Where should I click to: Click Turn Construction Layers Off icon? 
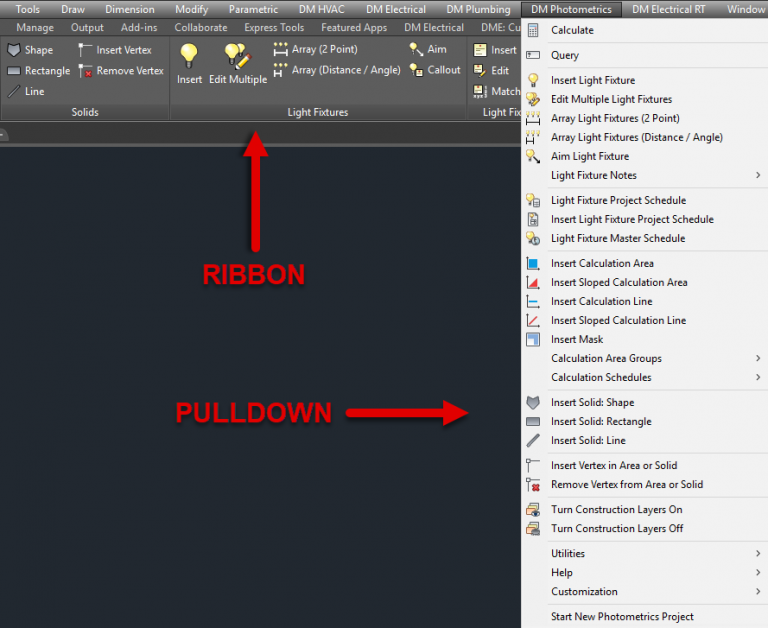point(533,529)
